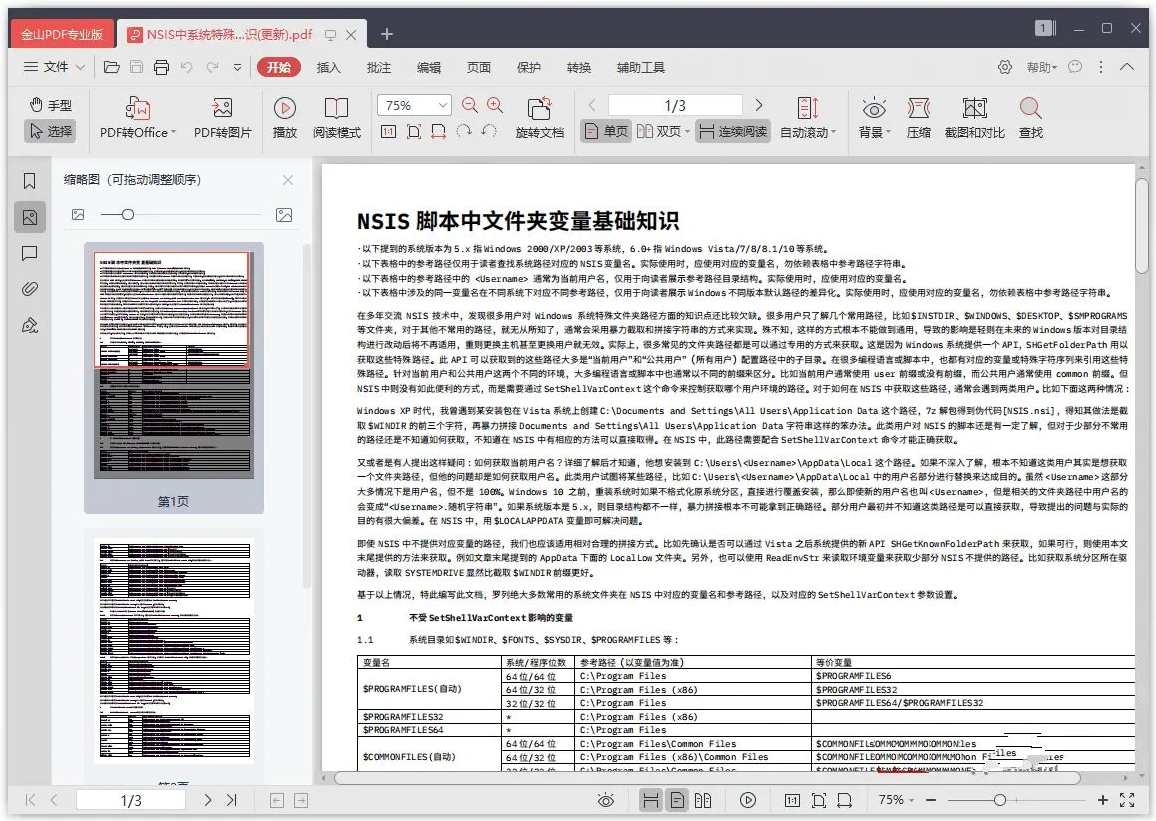The width and height of the screenshot is (1156, 821).
Task: Open the PDF转图片 converter
Action: coord(222,117)
